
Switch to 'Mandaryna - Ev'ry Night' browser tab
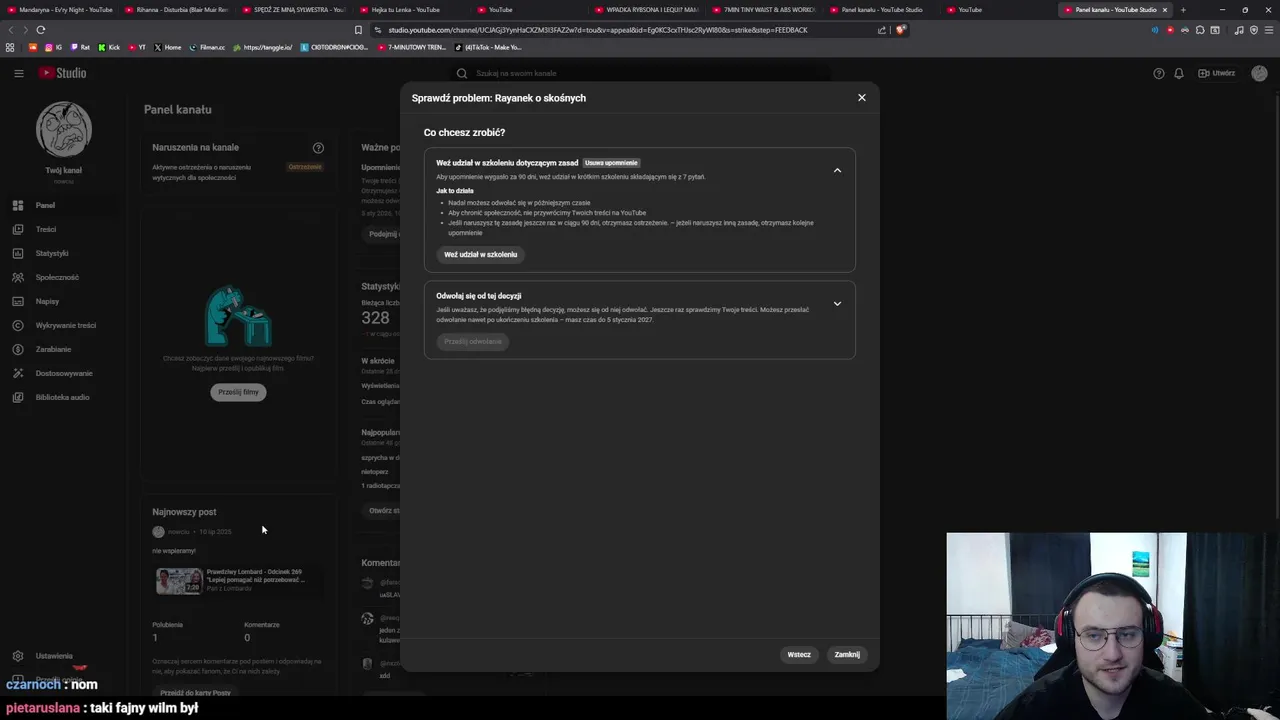coord(62,10)
